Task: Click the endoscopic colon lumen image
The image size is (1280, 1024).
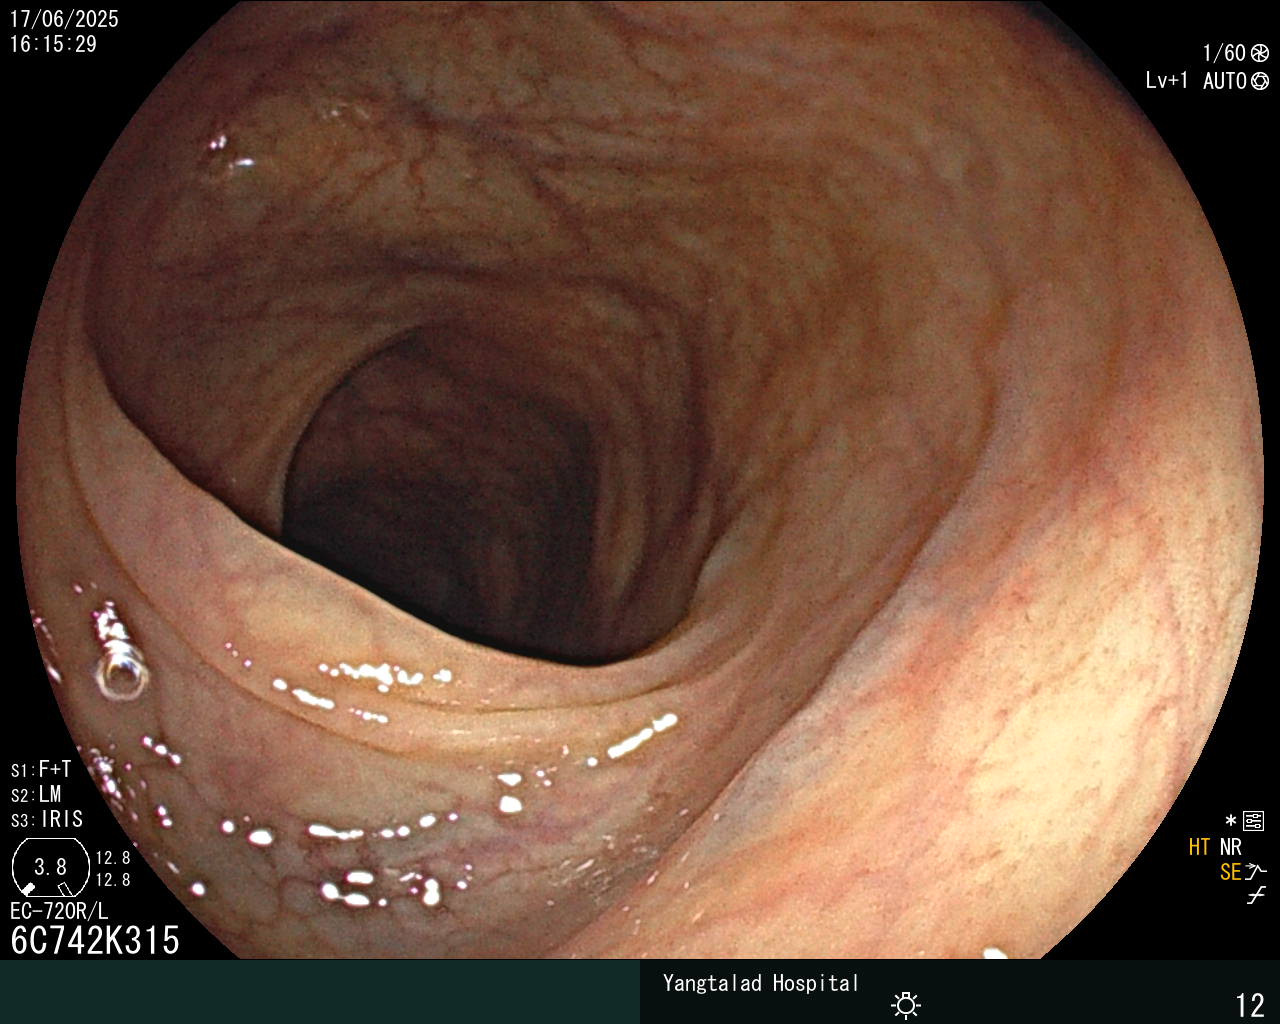Action: click(x=640, y=480)
